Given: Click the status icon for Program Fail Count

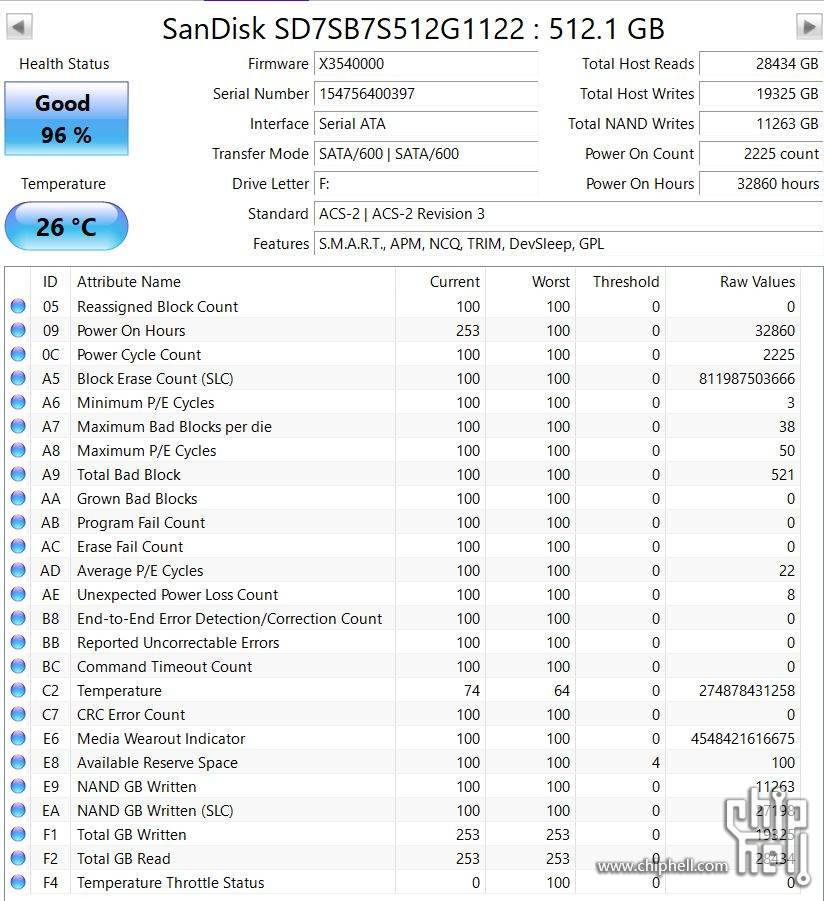Looking at the screenshot, I should pyautogui.click(x=18, y=522).
